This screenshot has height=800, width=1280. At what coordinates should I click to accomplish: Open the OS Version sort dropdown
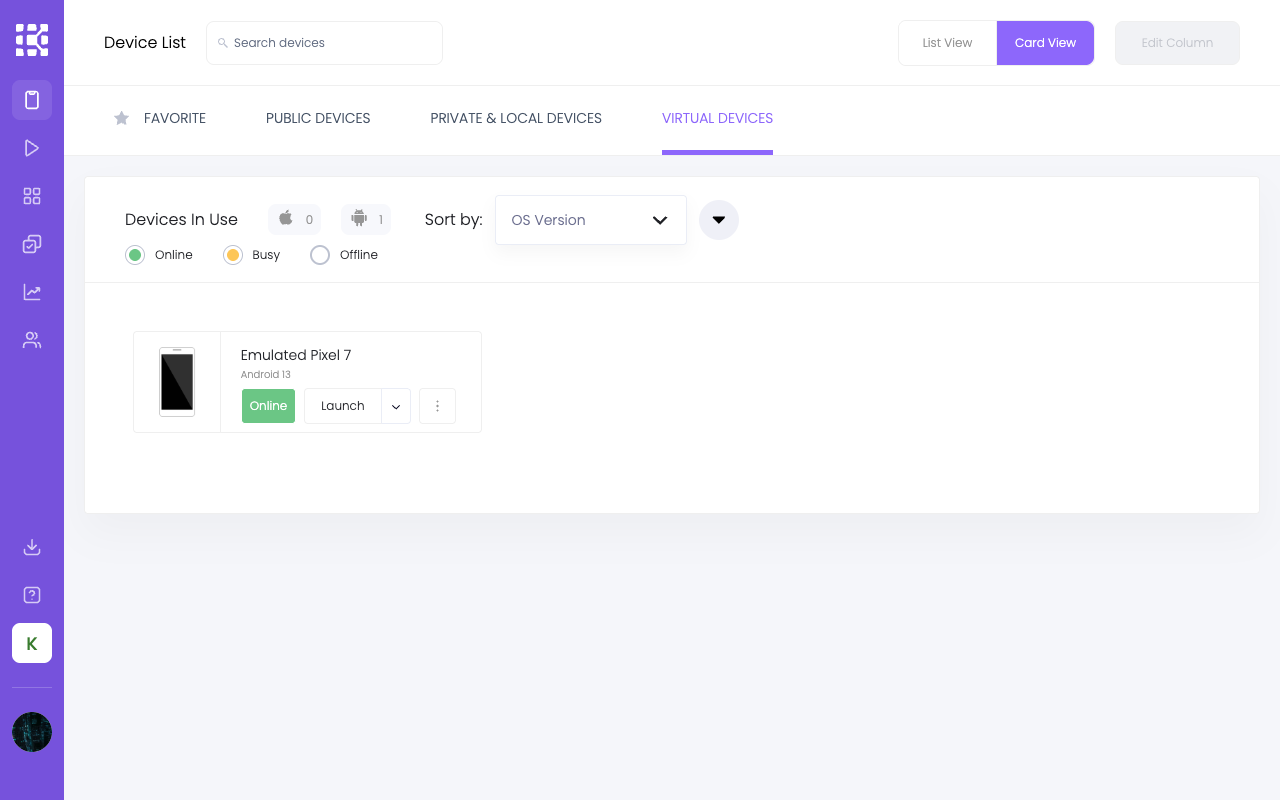pyautogui.click(x=591, y=220)
